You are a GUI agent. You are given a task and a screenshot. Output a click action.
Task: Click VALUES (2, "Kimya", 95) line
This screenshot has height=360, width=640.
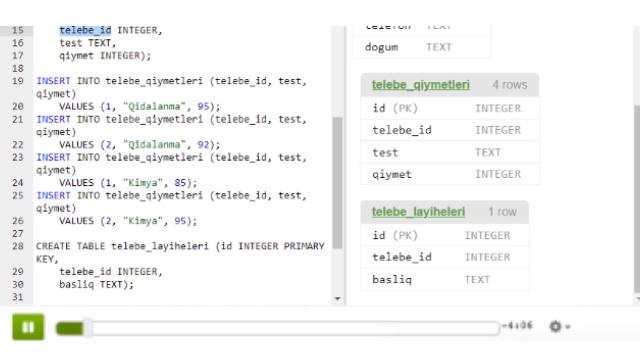[x=128, y=221]
